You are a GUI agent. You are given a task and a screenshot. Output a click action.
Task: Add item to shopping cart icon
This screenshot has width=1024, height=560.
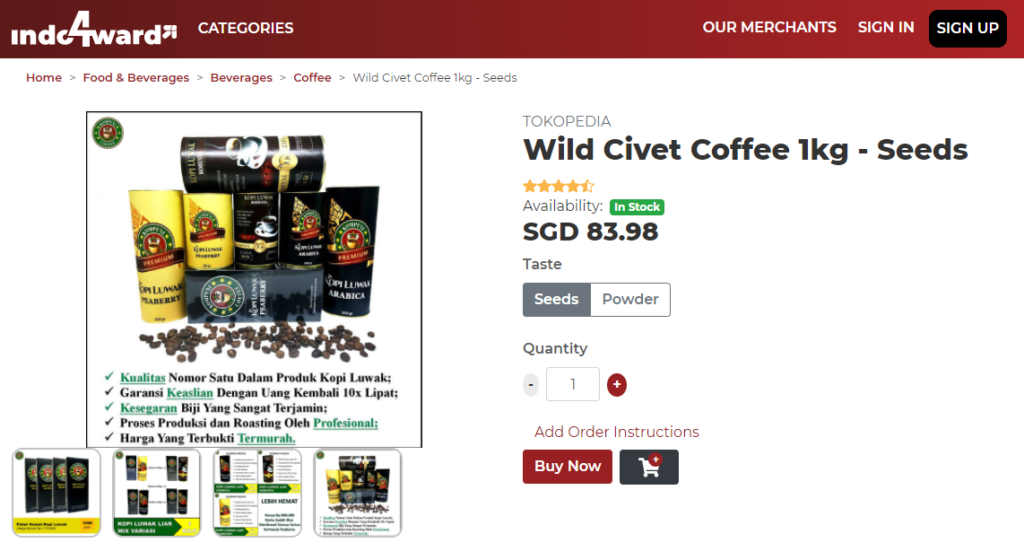coord(648,467)
